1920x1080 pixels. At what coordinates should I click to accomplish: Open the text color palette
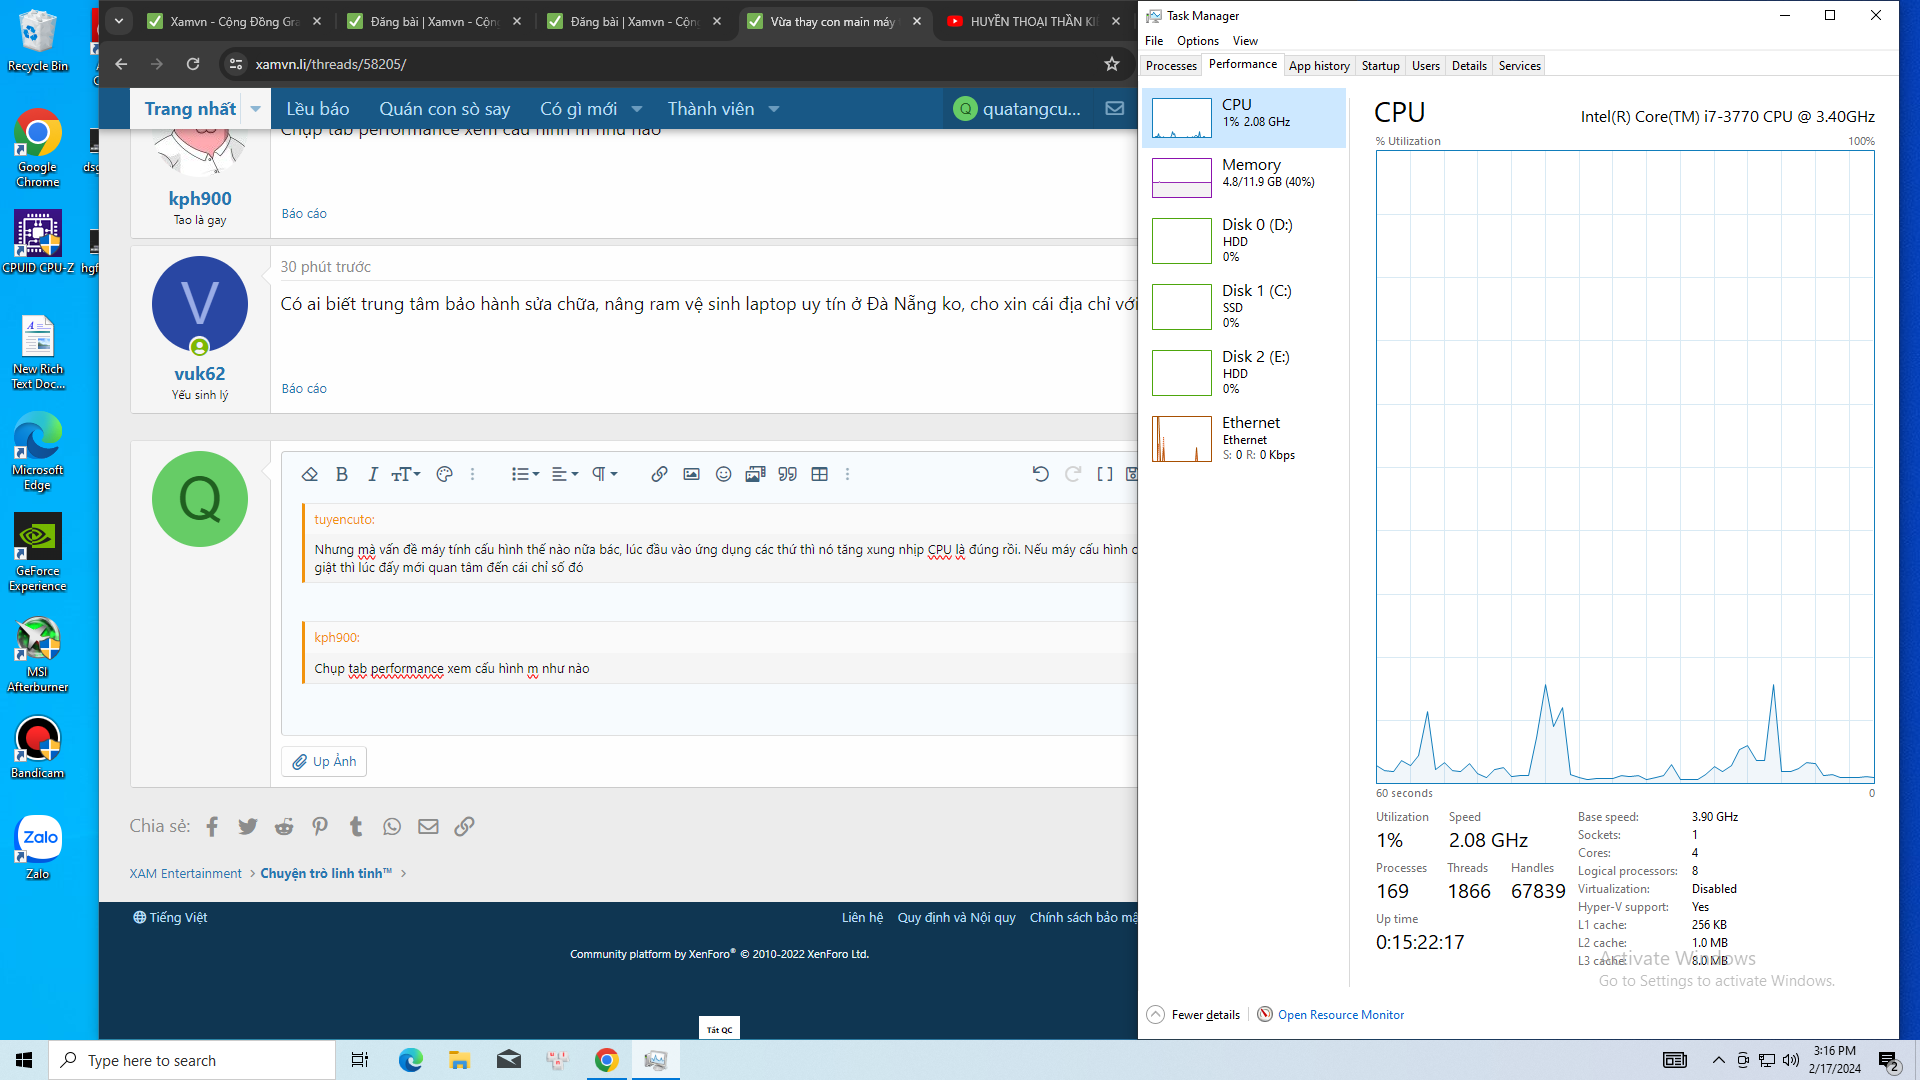tap(445, 474)
